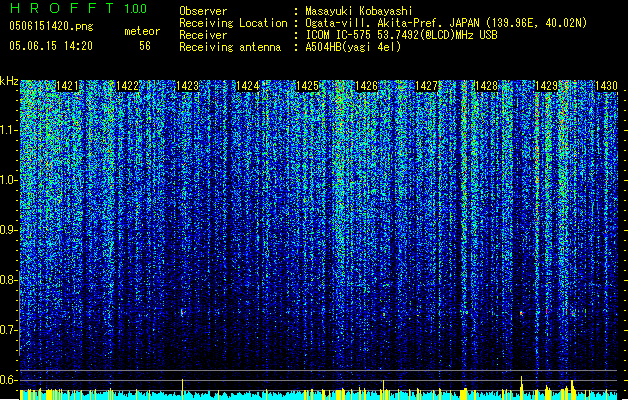
Task: Click the 1.1 frequency axis label
Action: (x=8, y=130)
